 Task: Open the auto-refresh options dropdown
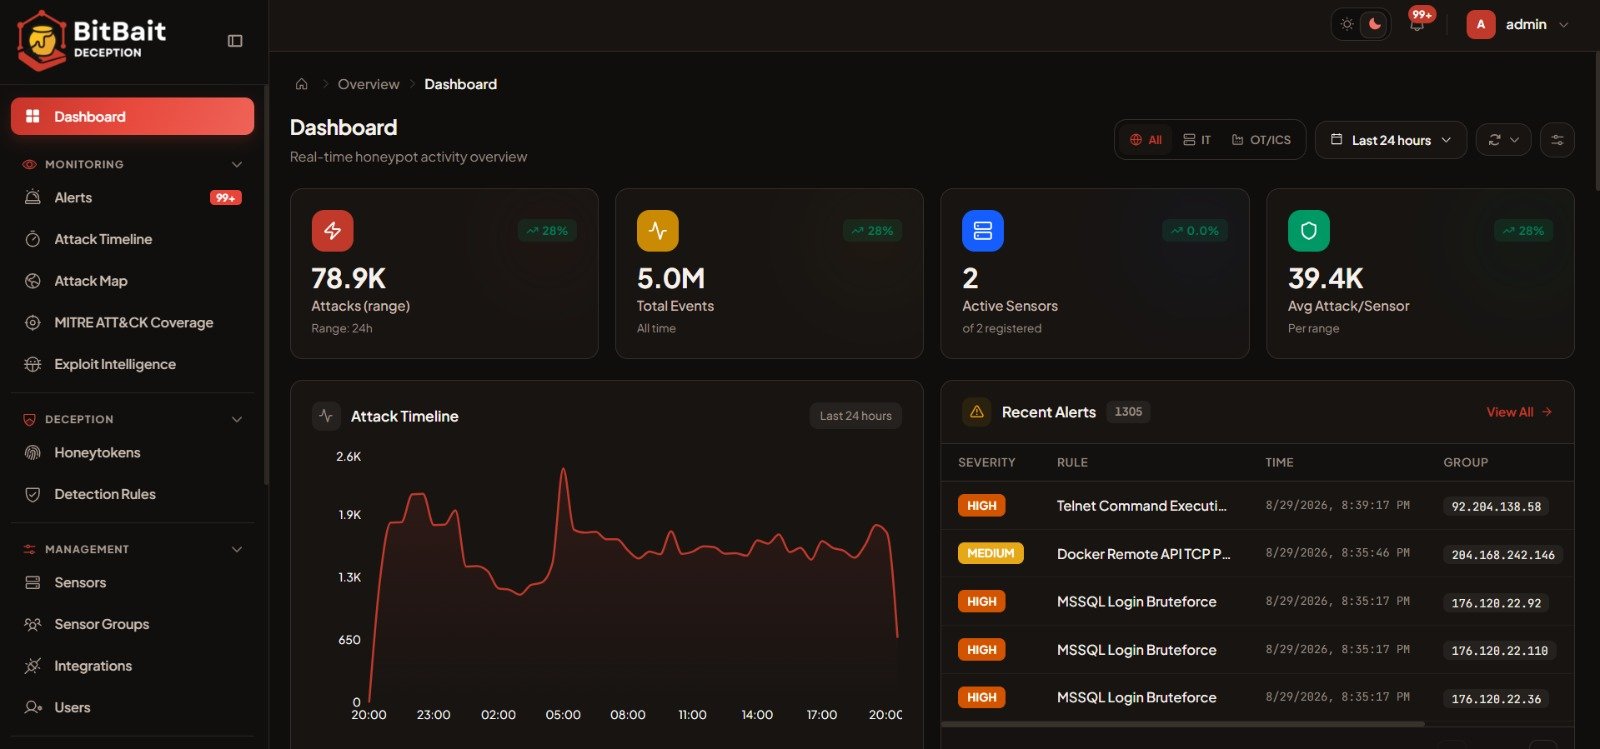pyautogui.click(x=1503, y=140)
